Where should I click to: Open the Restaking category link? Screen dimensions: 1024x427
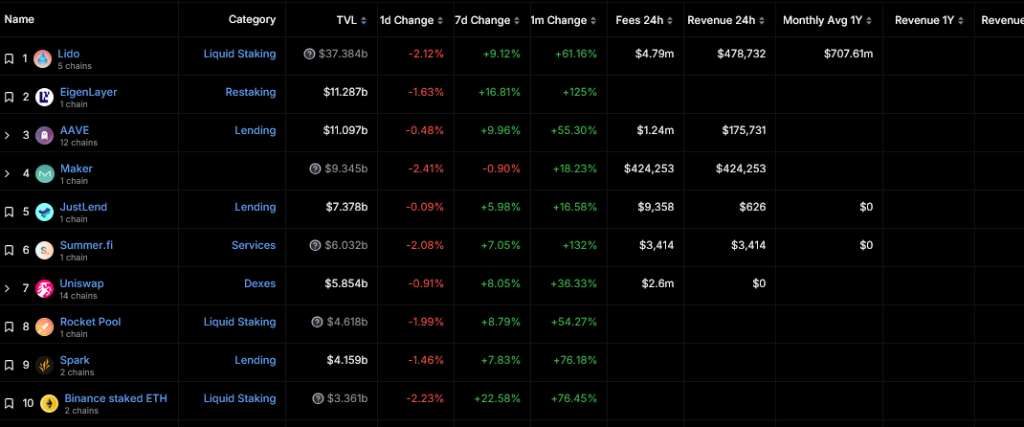coord(250,92)
